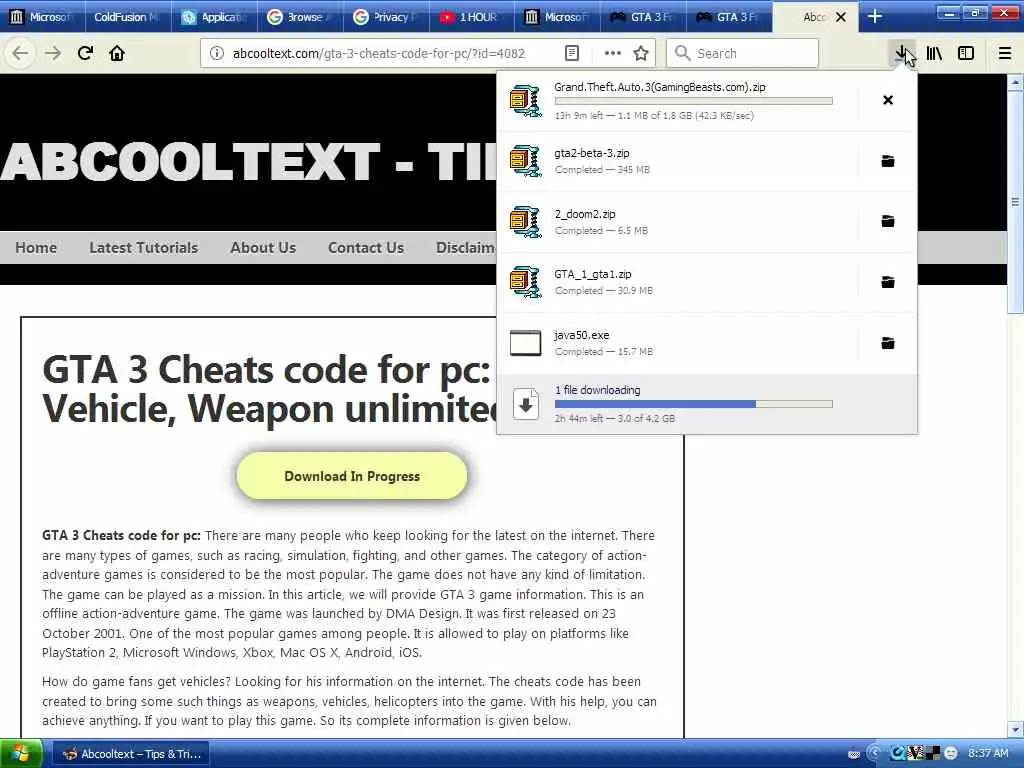Screen dimensions: 1024x768
Task: Open the Firefox hamburger menu
Action: (x=1005, y=54)
